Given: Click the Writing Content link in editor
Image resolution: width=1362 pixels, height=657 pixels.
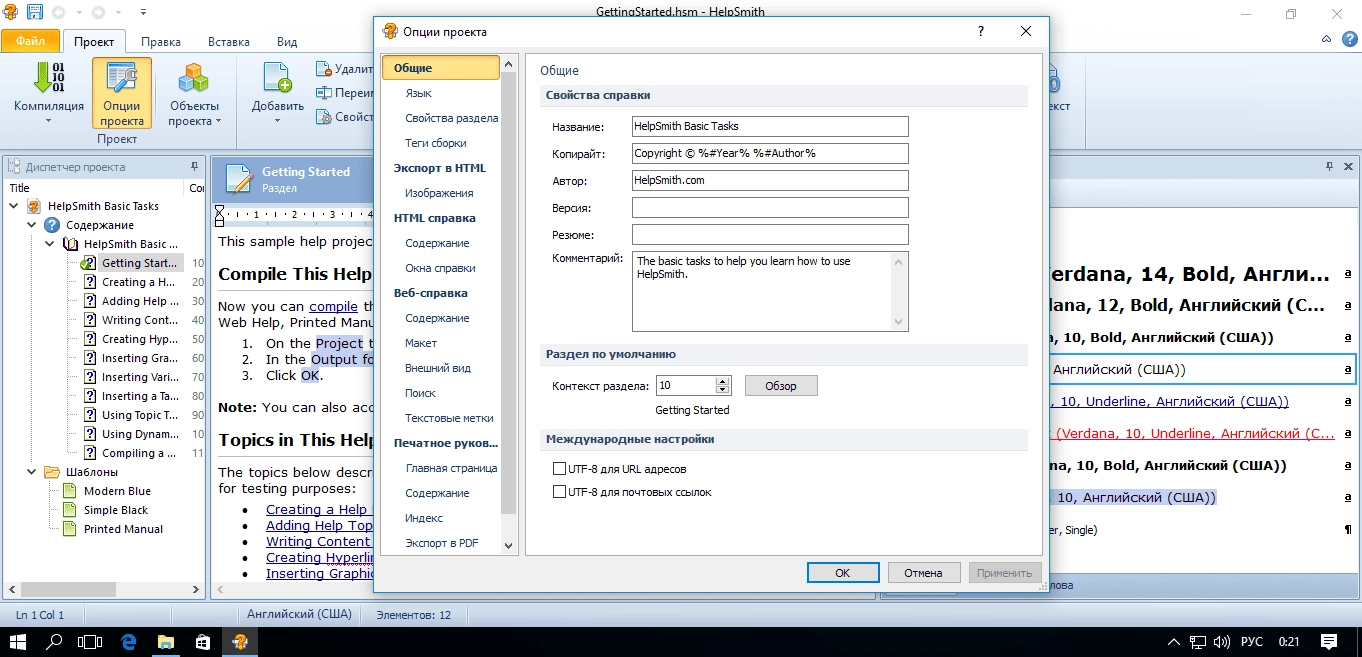Looking at the screenshot, I should pyautogui.click(x=319, y=542).
